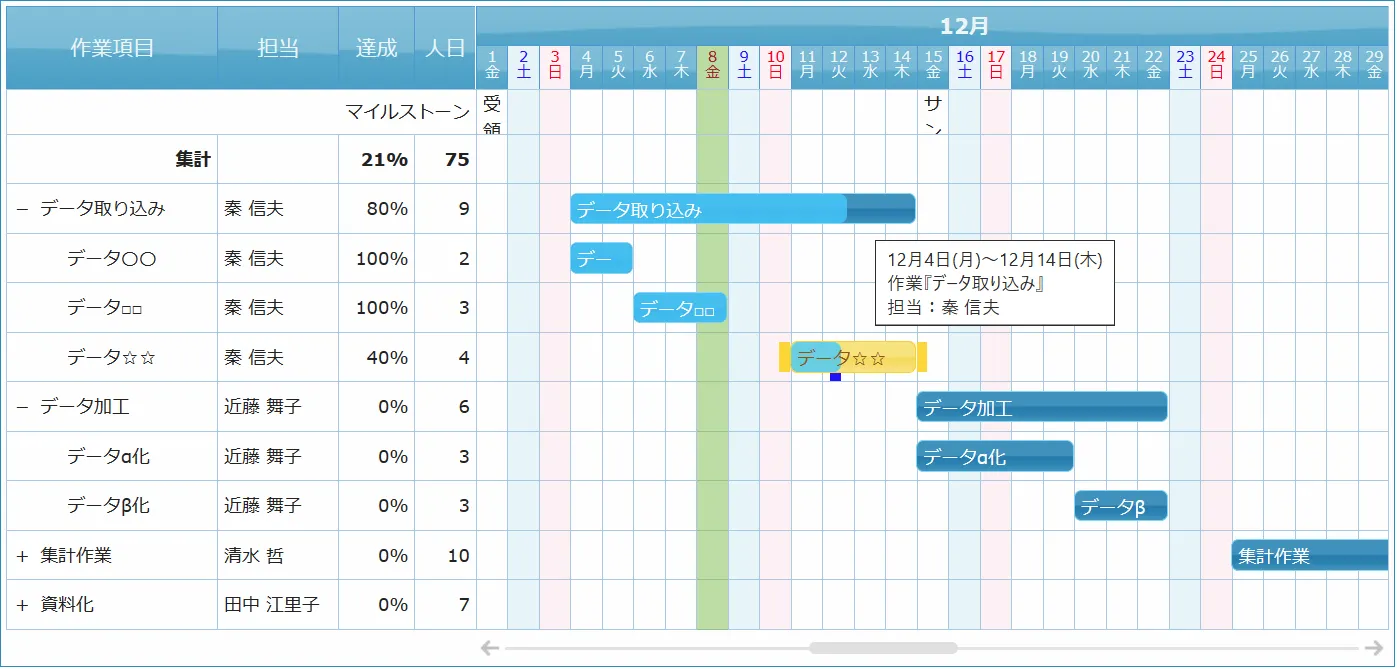Click the small blue progress marker under データ☆☆
This screenshot has width=1397, height=669.
(x=835, y=376)
